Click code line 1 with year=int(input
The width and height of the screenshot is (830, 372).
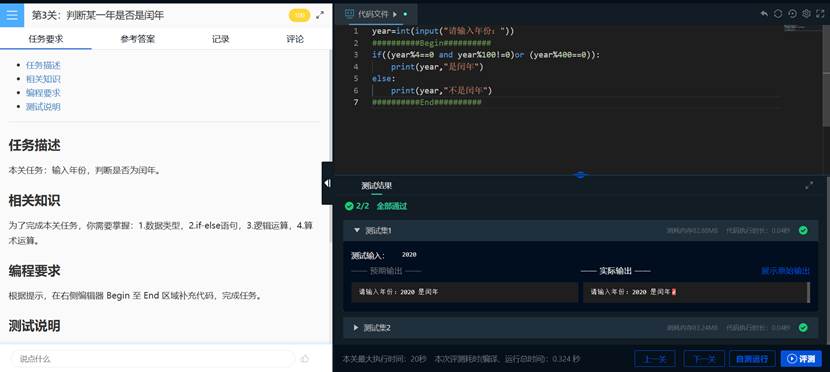pyautogui.click(x=443, y=31)
